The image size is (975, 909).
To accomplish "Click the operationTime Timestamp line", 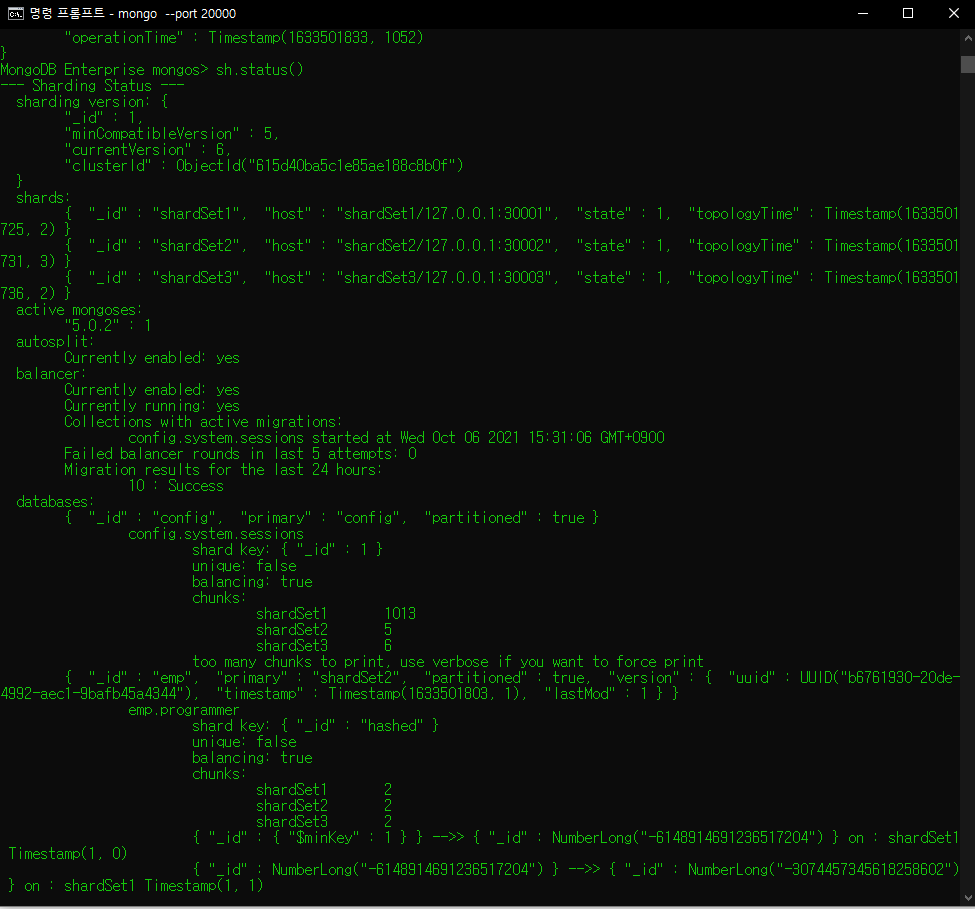I will point(244,38).
